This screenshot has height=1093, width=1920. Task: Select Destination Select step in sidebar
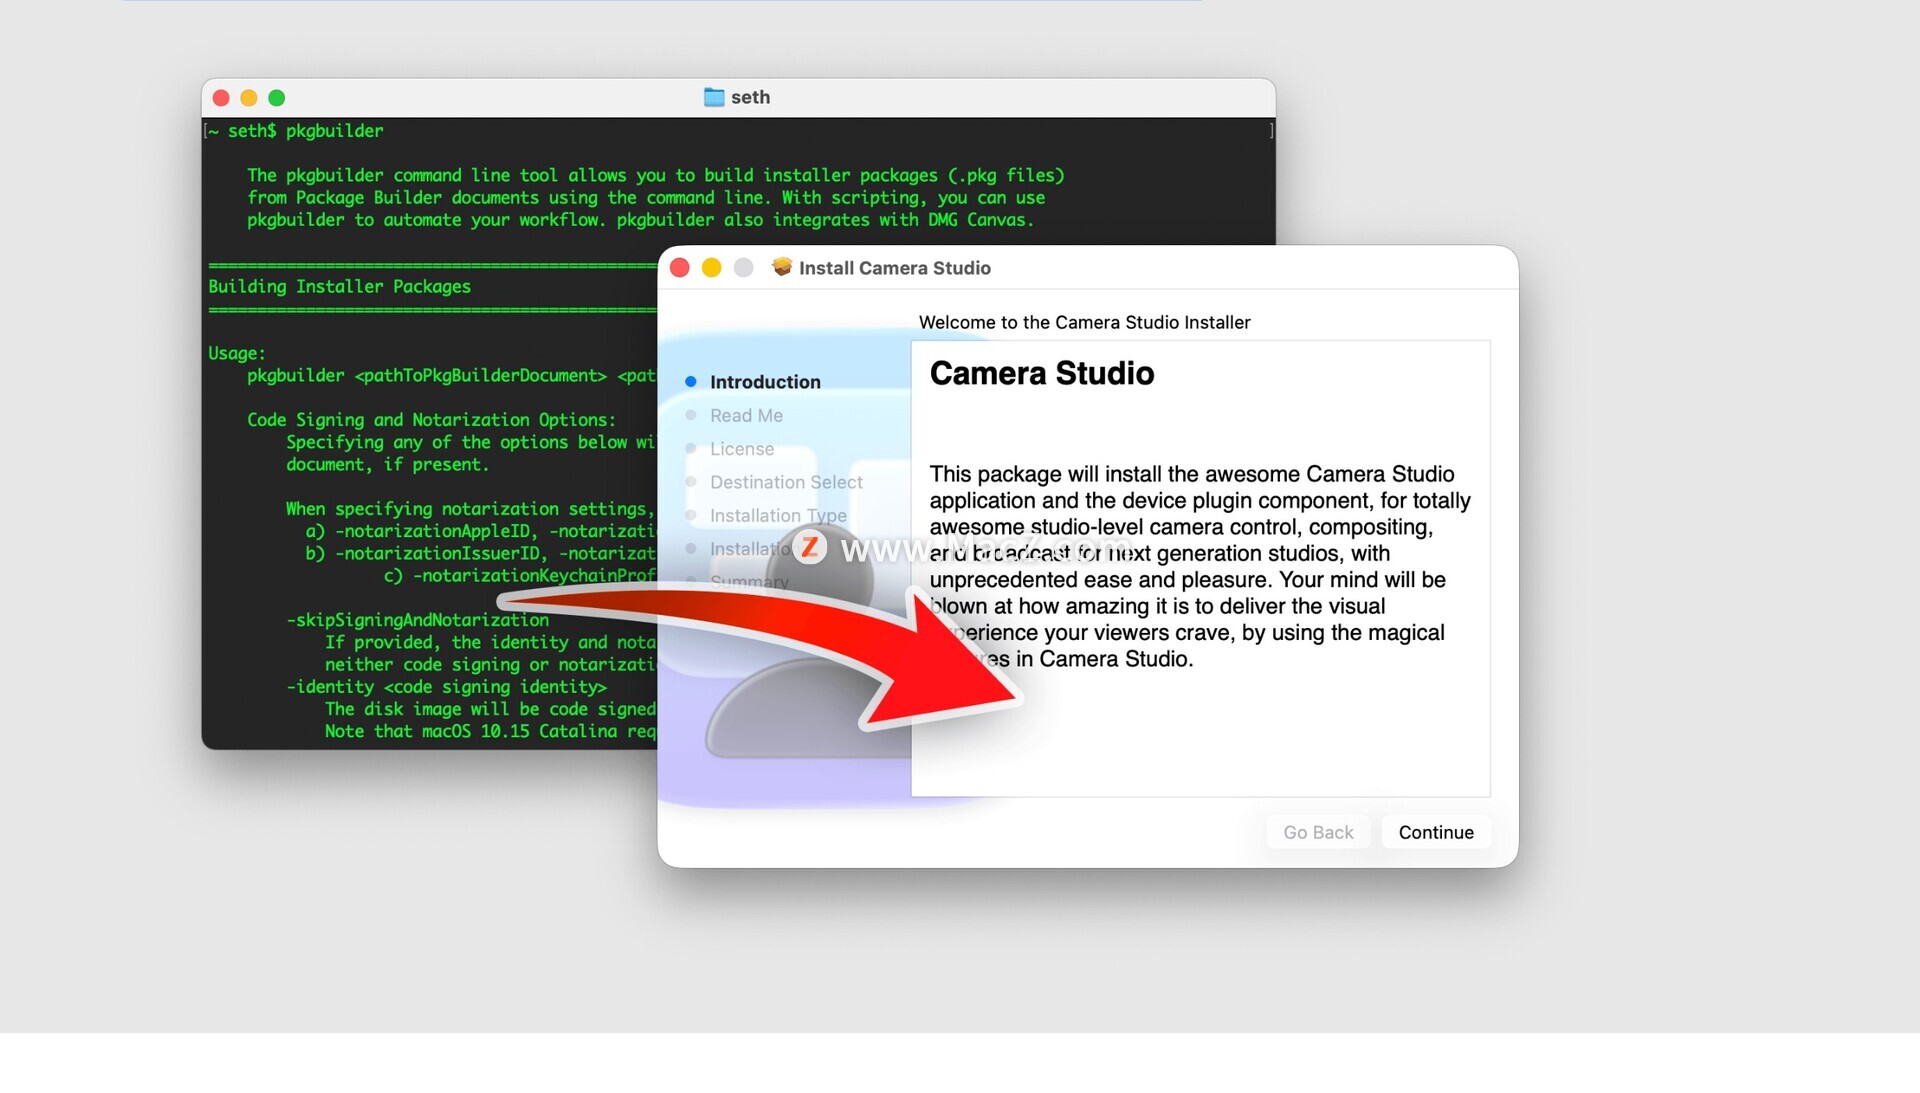785,482
